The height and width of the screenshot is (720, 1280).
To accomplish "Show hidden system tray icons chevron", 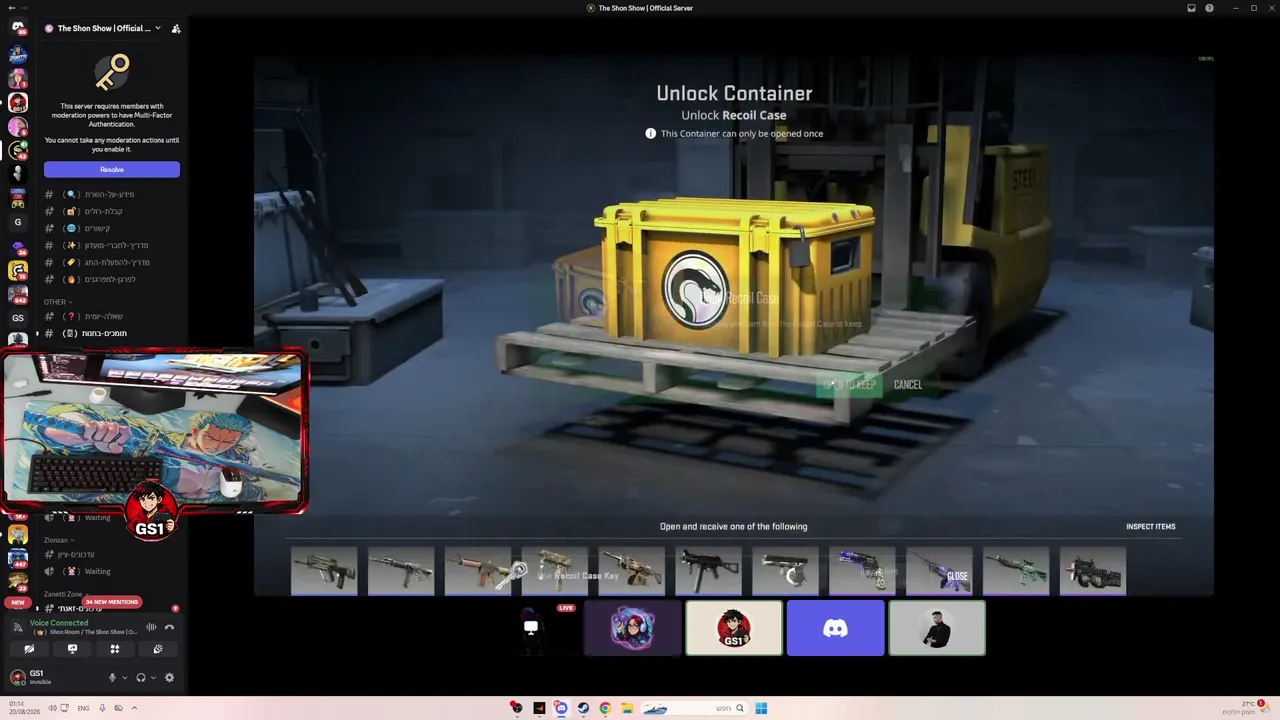I will tap(134, 708).
